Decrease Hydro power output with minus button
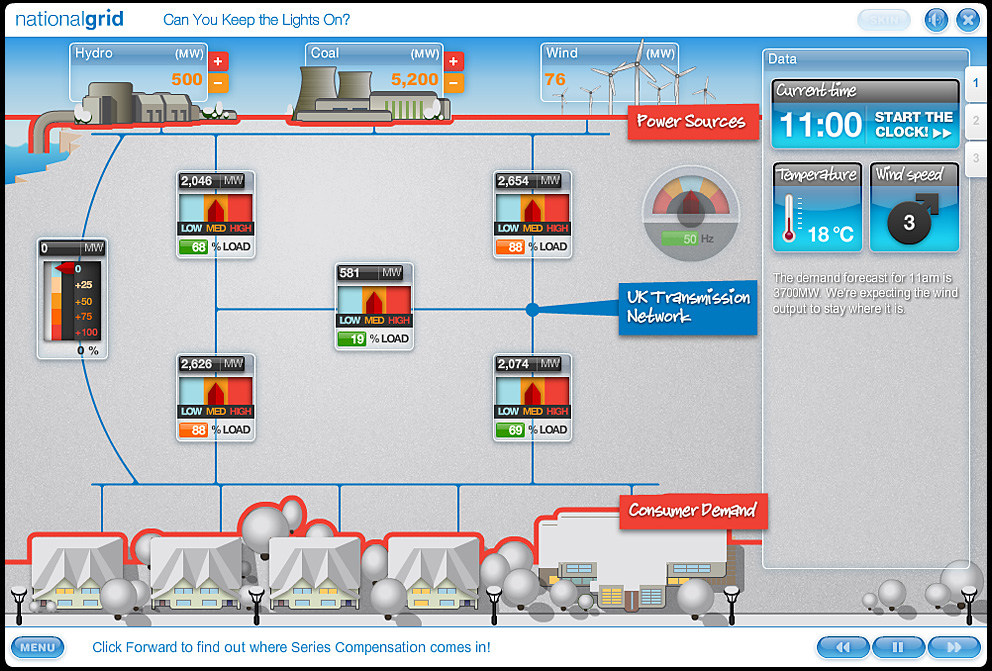This screenshot has width=992, height=671. [x=219, y=82]
